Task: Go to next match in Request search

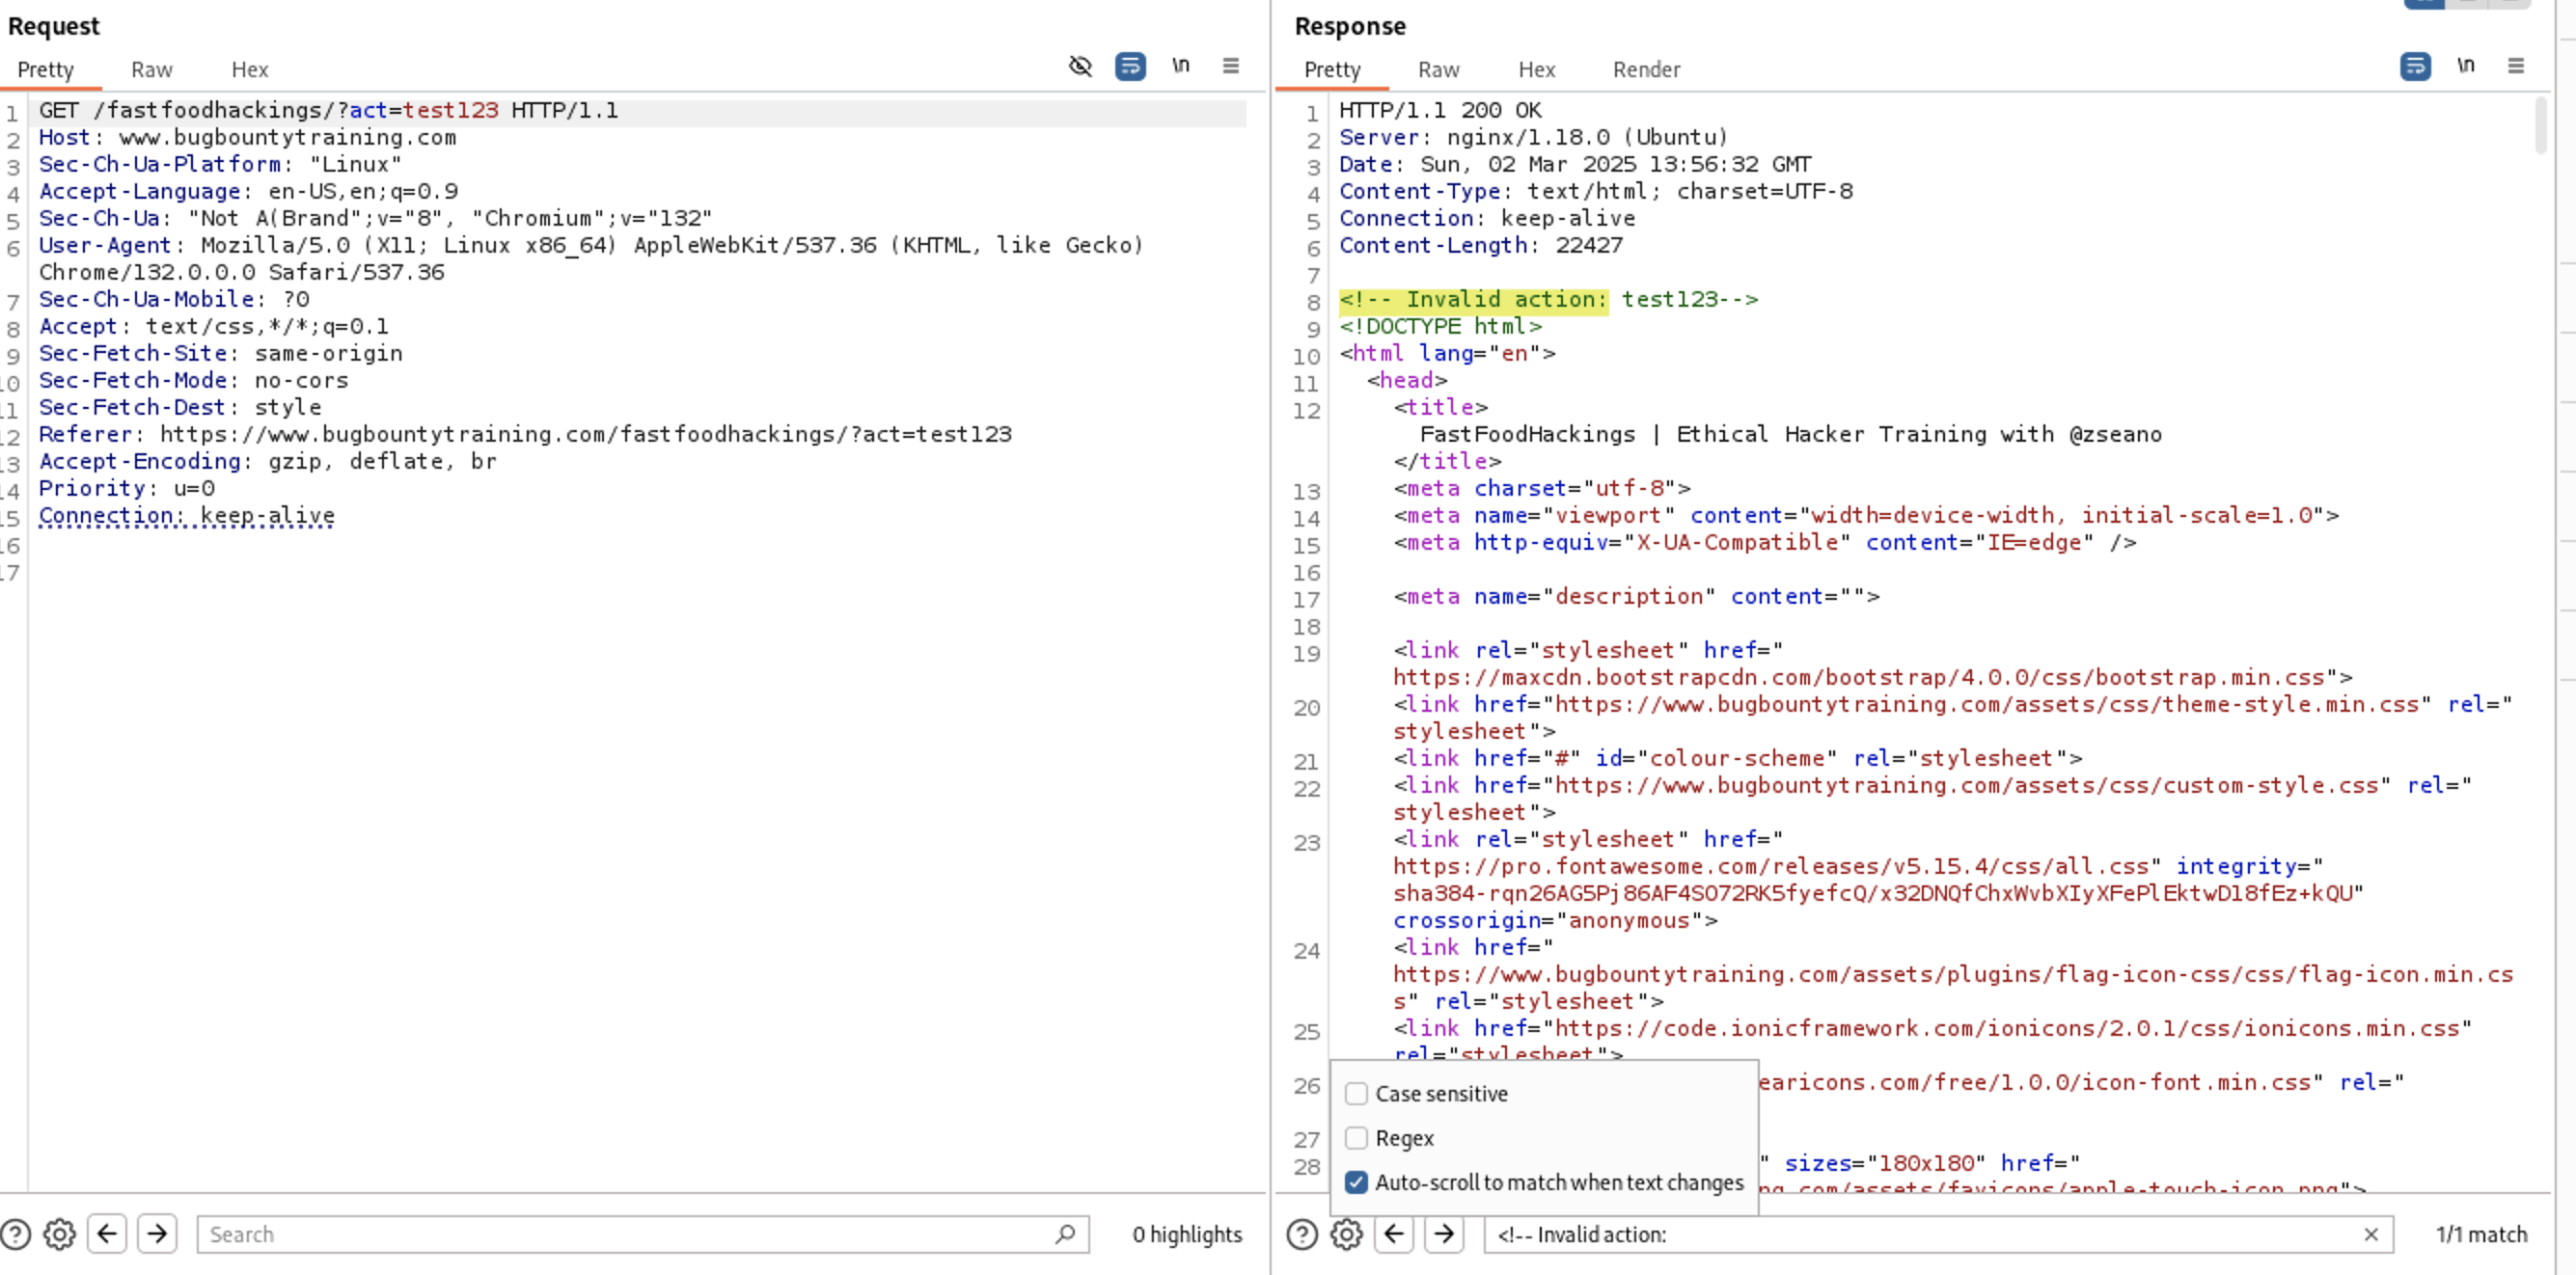Action: 157,1233
